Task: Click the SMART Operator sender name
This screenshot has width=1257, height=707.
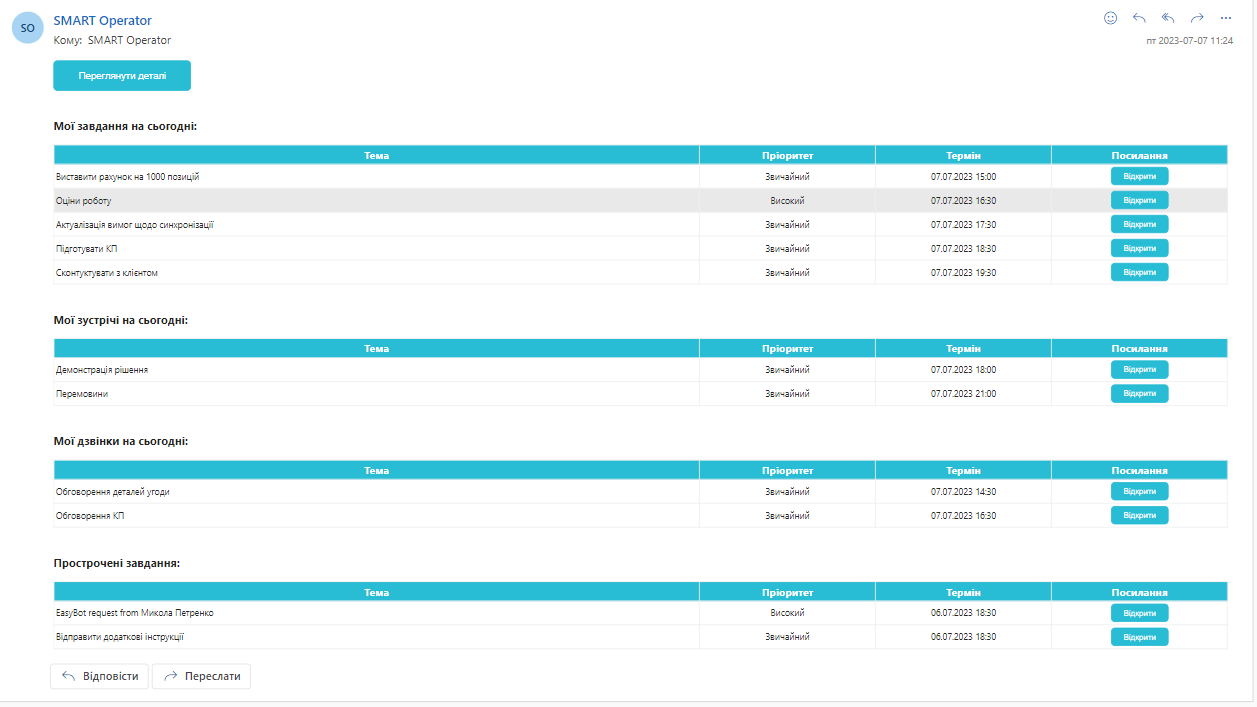Action: (102, 20)
